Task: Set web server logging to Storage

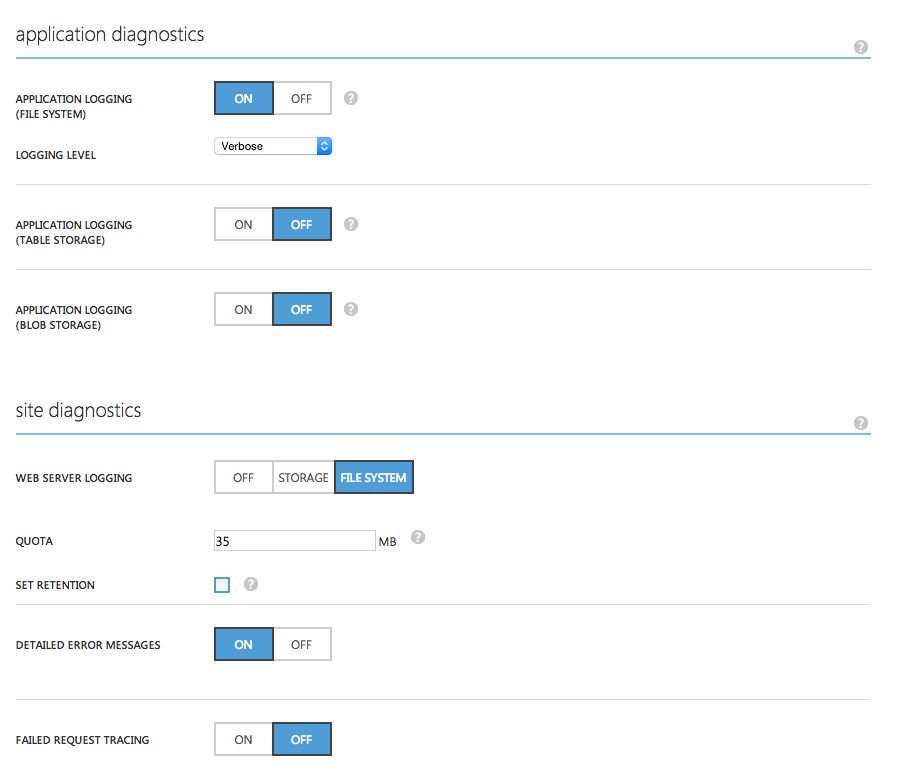Action: point(303,478)
